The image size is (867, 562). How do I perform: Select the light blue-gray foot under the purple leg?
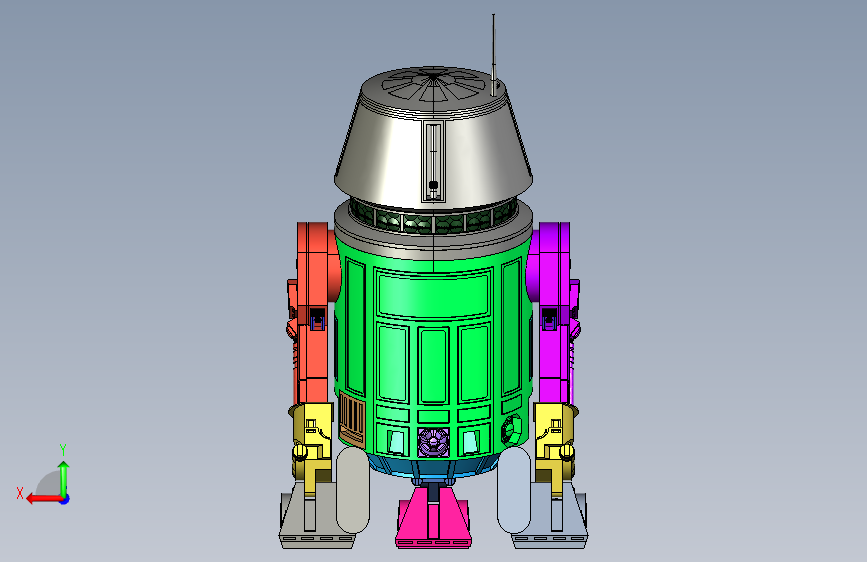tap(551, 517)
